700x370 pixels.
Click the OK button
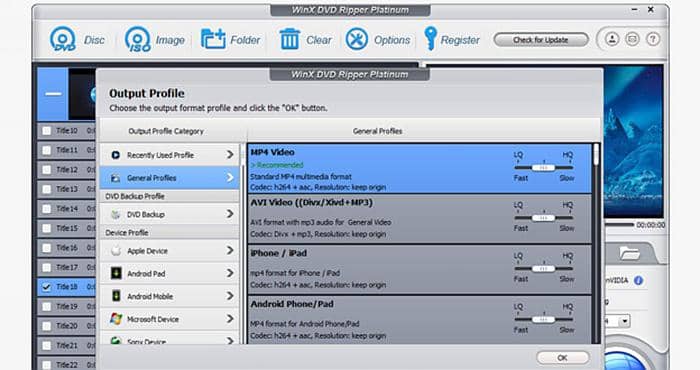(x=562, y=358)
